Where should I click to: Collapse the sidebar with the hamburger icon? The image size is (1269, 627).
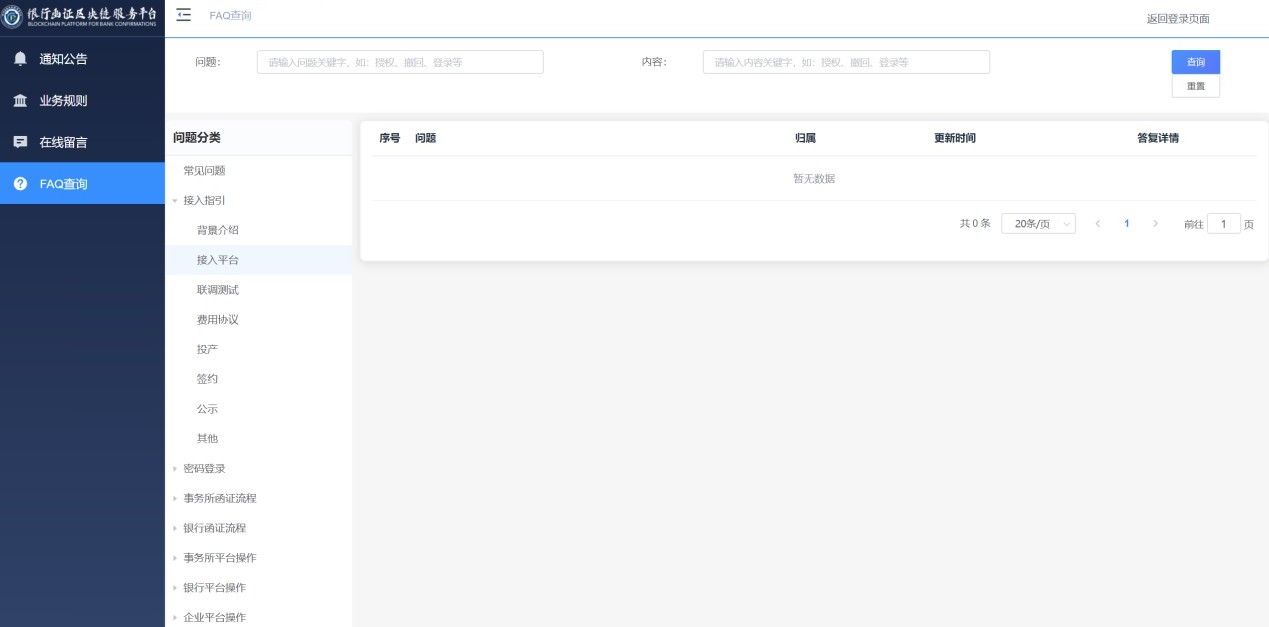(x=184, y=15)
